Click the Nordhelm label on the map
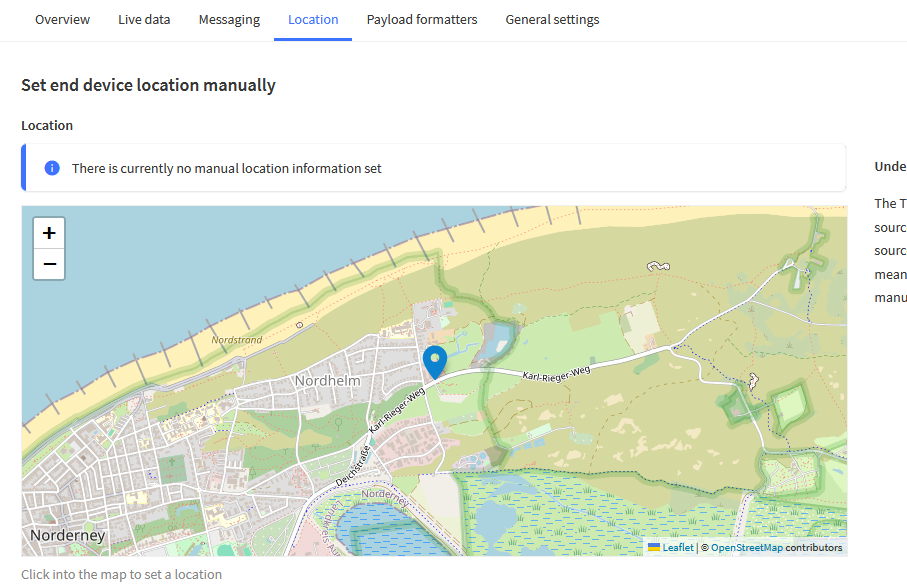 (327, 381)
